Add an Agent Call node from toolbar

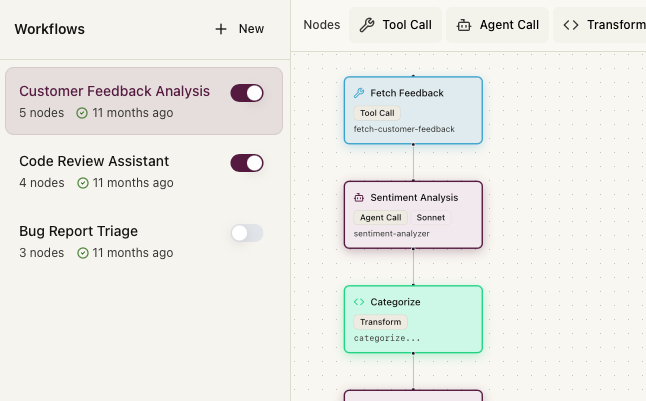[497, 25]
